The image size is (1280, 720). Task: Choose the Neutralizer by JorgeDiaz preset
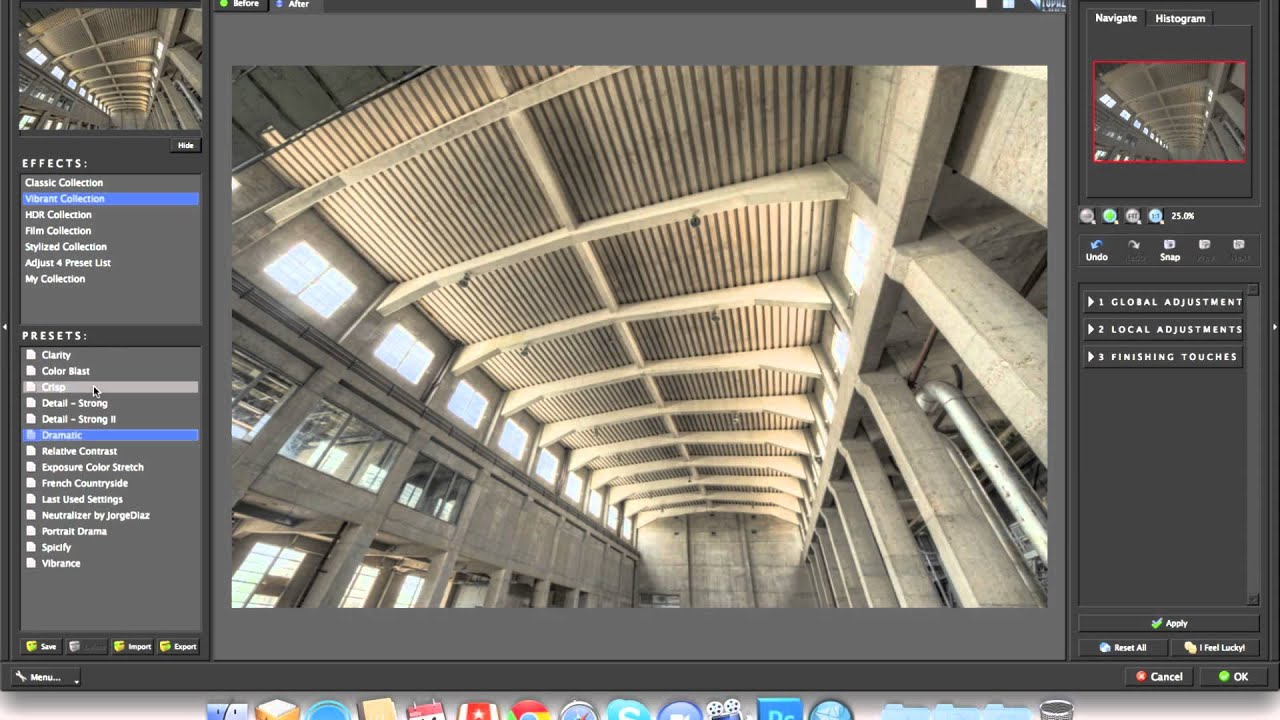click(111, 515)
